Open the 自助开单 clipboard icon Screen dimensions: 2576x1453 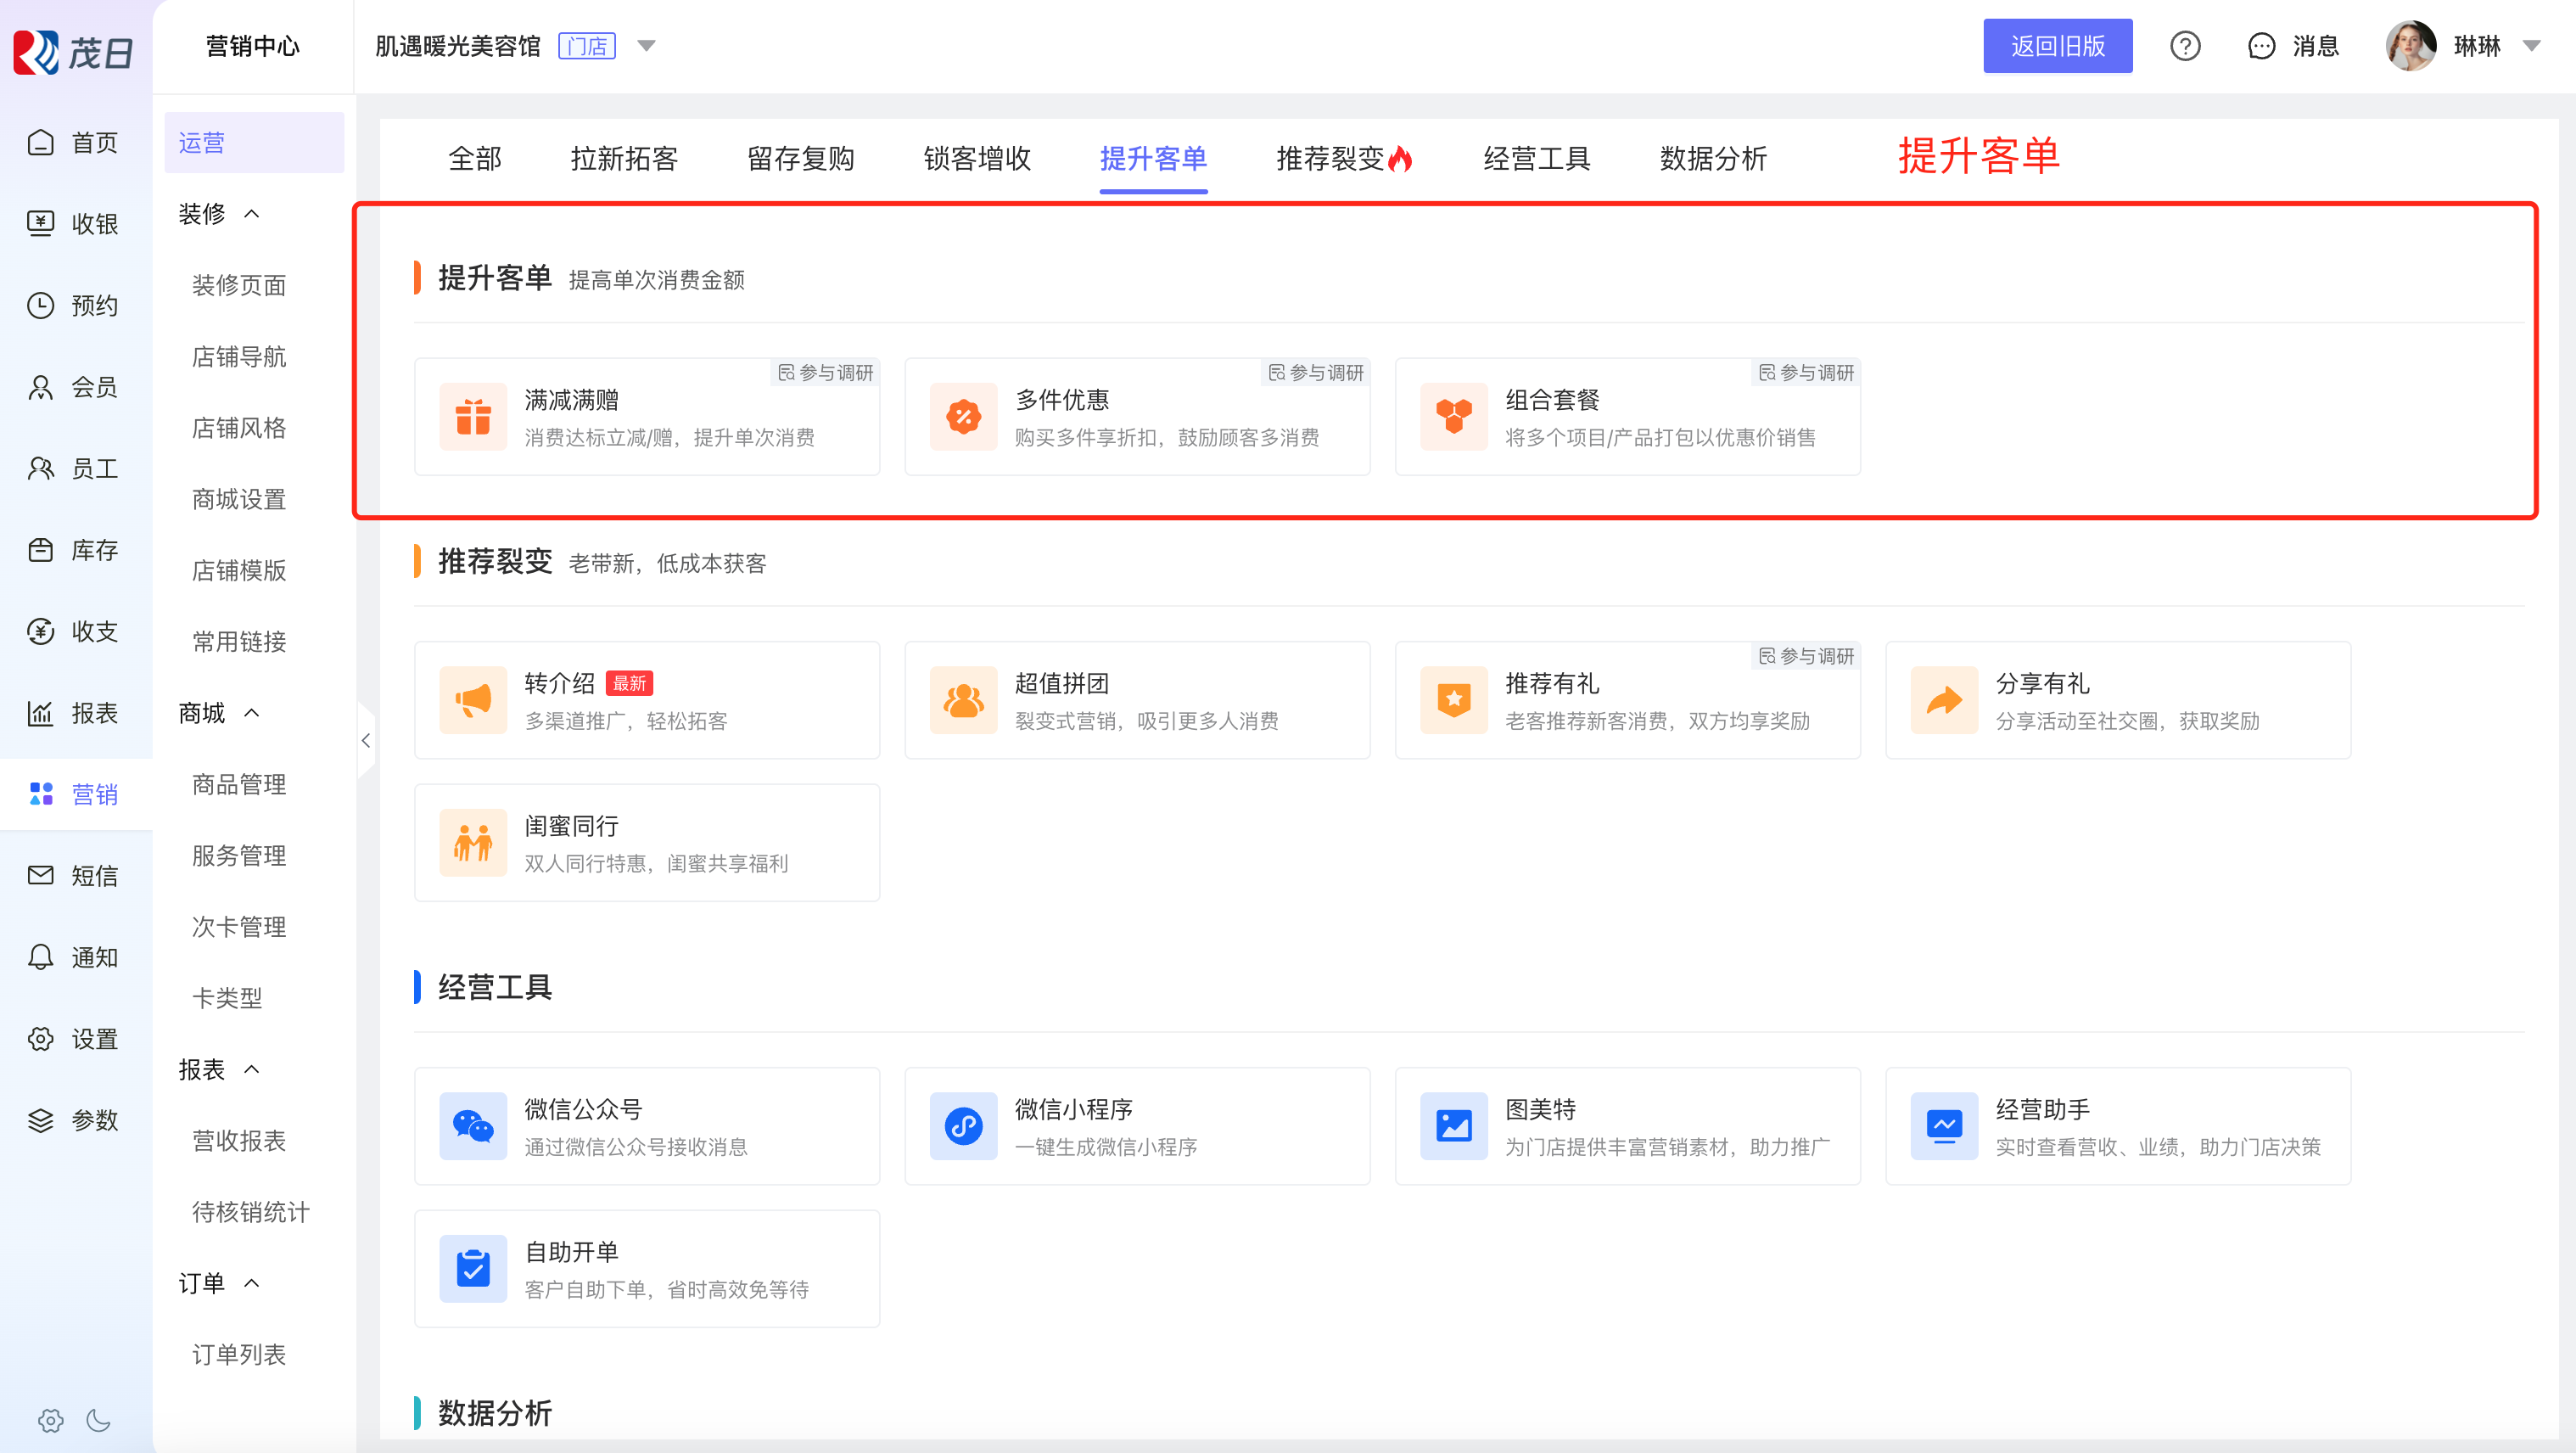coord(473,1268)
